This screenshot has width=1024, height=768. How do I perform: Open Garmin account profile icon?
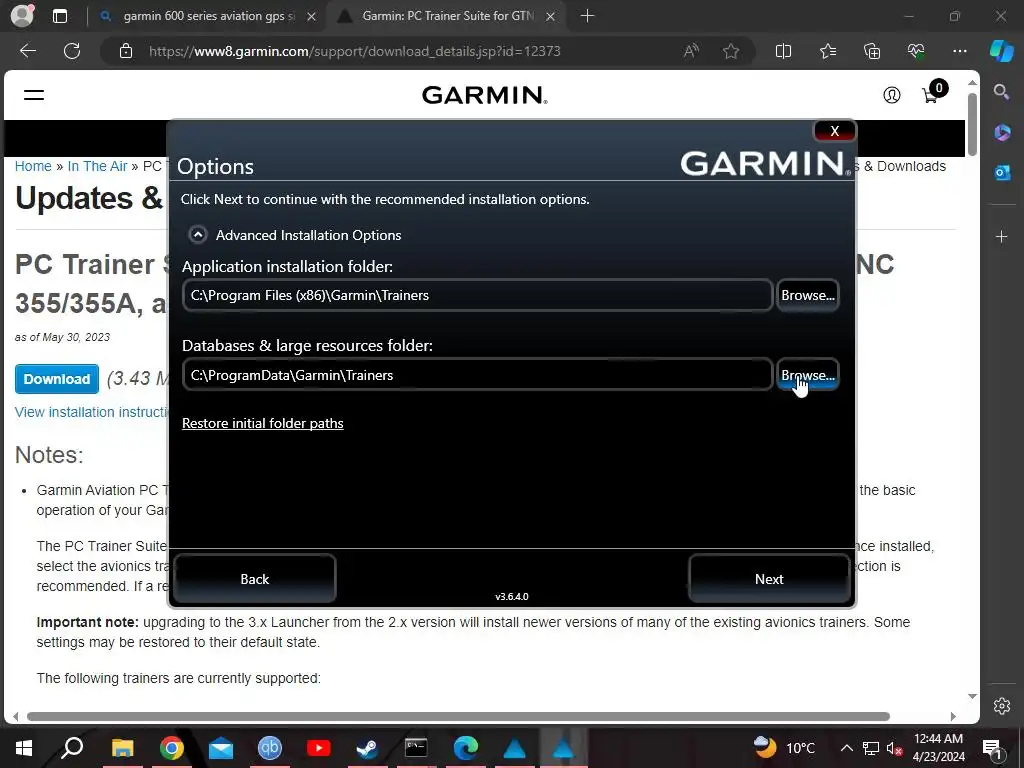[x=891, y=95]
